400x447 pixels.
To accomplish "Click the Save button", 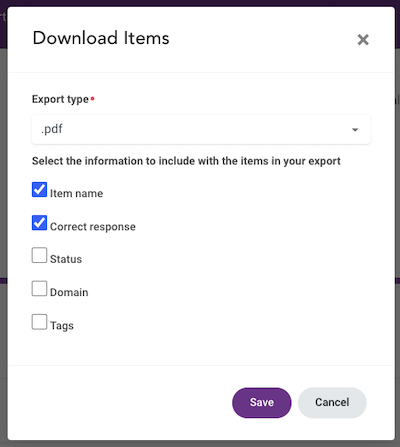I will [262, 403].
